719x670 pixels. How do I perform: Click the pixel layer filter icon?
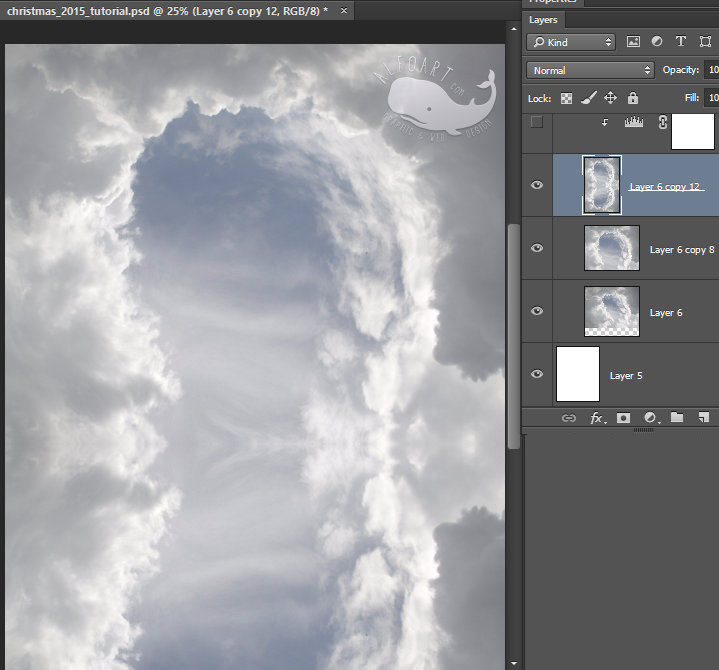(x=633, y=42)
